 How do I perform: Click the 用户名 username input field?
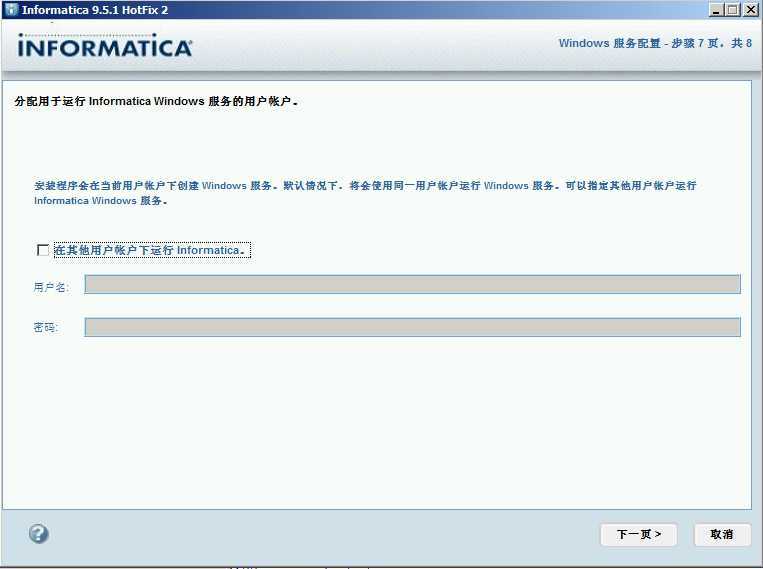pyautogui.click(x=412, y=284)
